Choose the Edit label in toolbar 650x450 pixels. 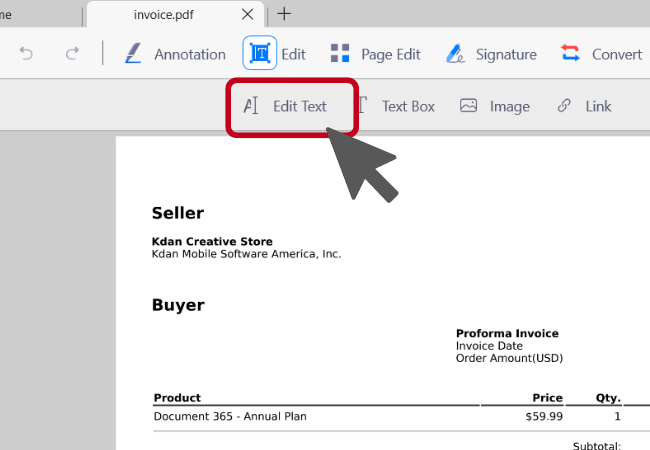293,54
